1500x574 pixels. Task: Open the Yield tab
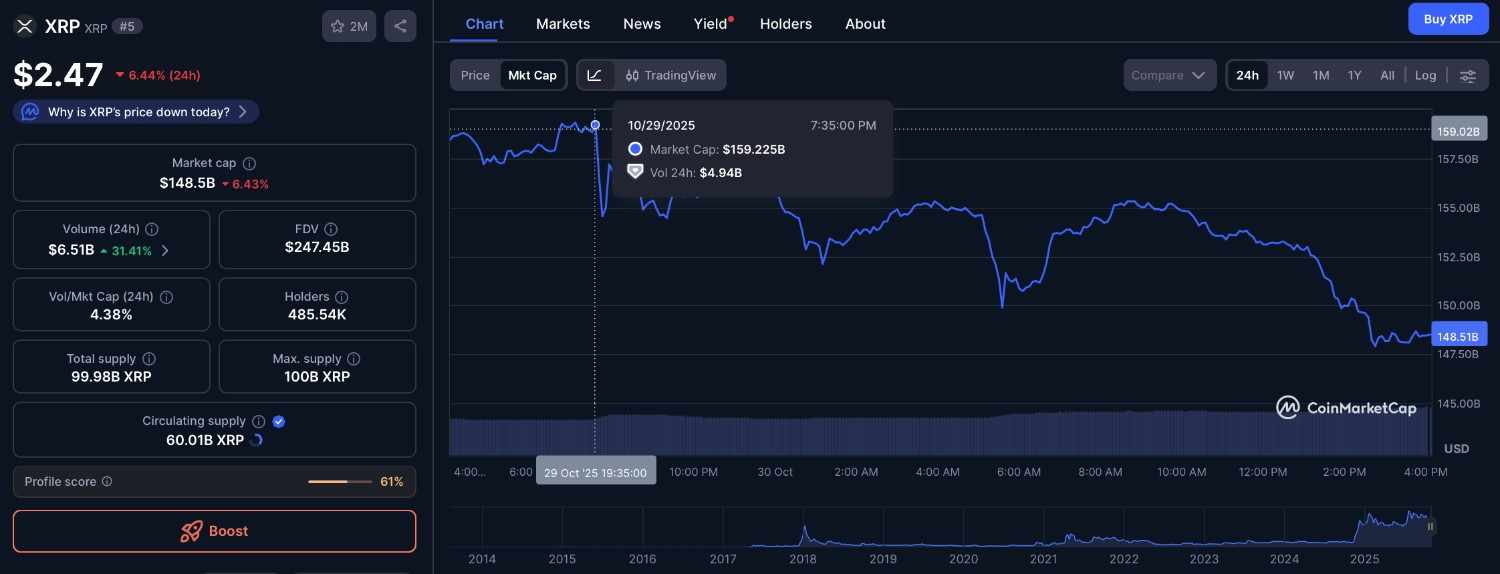point(711,24)
